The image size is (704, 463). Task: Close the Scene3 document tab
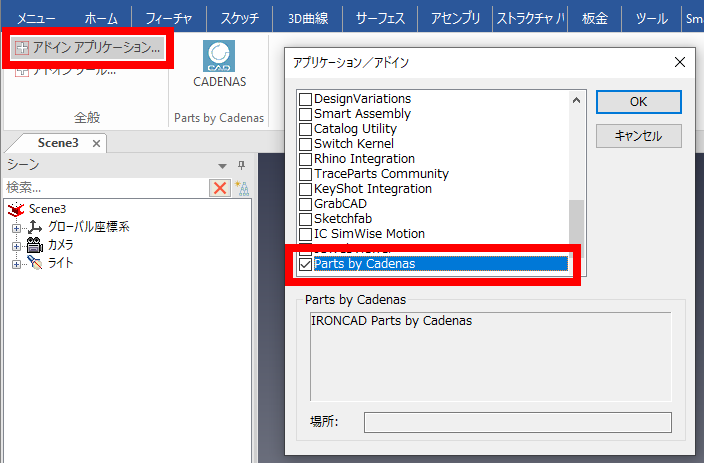[96, 143]
